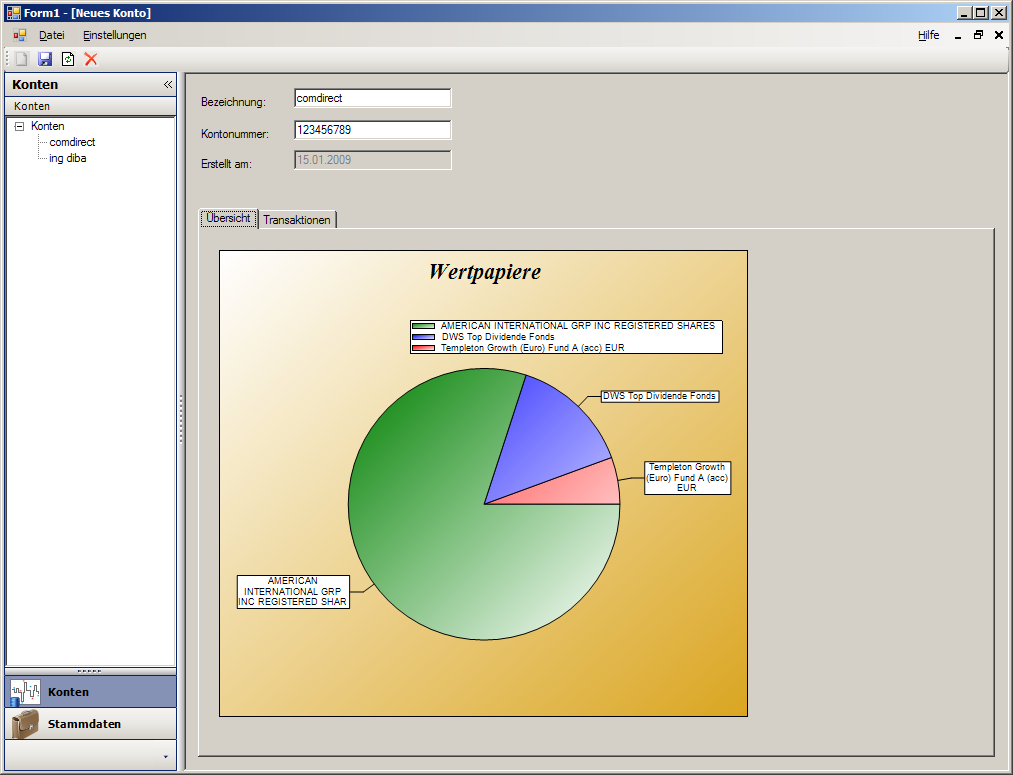1013x775 pixels.
Task: Click the Form1 title bar application icon
Action: tap(14, 12)
